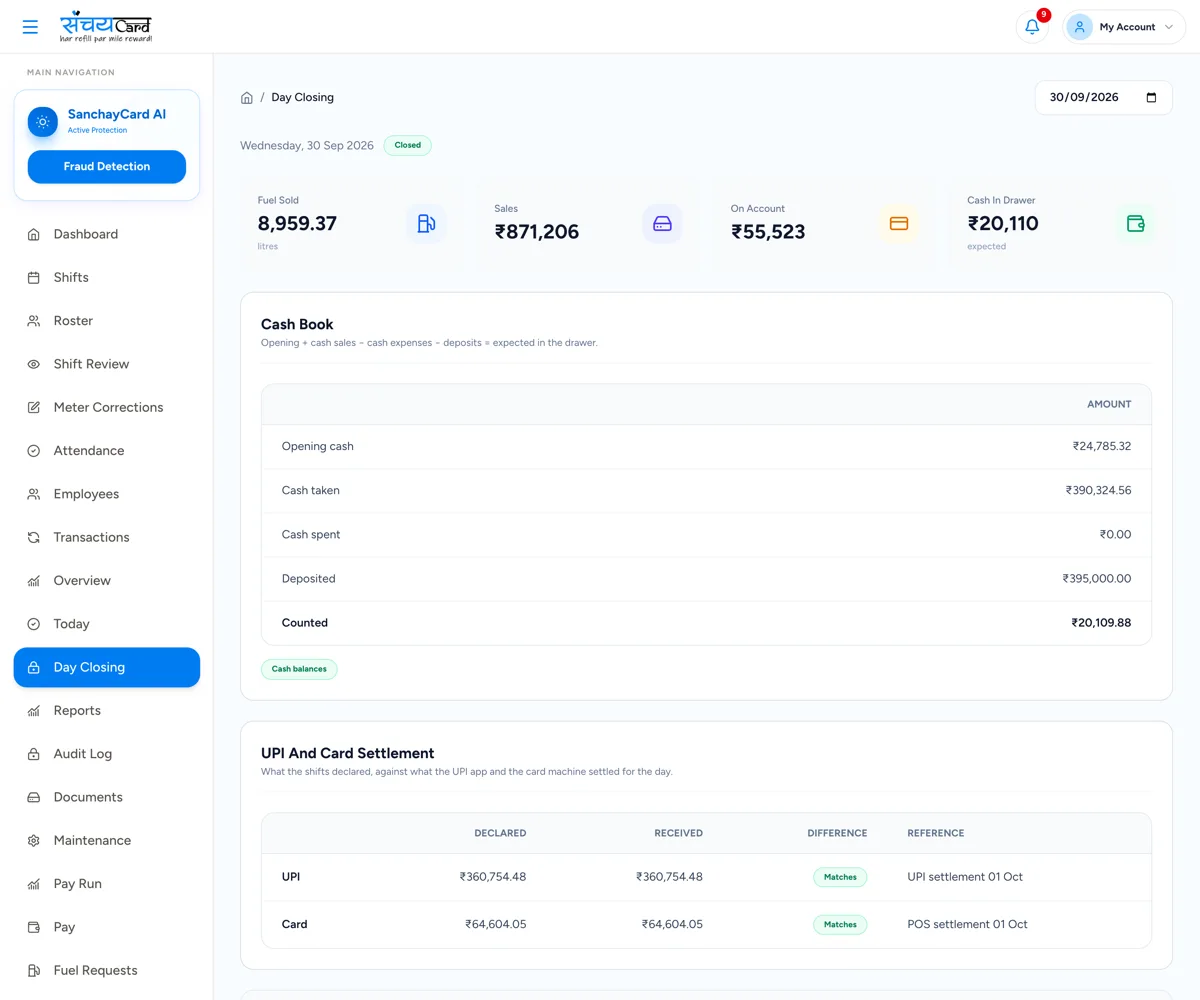Open the date picker calendar icon

tap(1151, 98)
